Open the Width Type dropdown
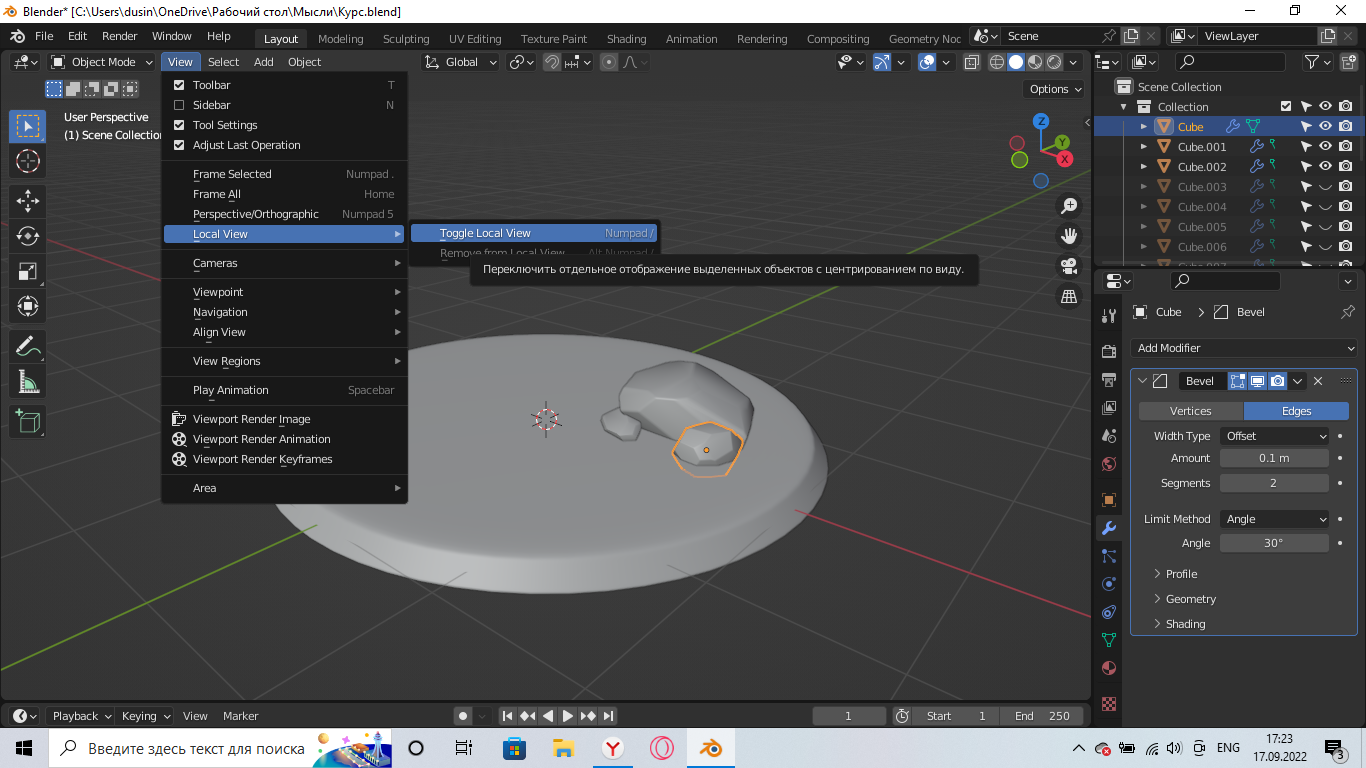 click(x=1275, y=436)
